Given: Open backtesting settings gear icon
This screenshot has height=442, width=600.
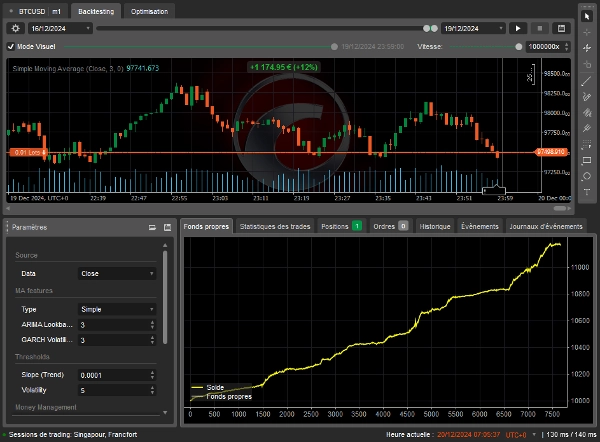Looking at the screenshot, I should point(15,29).
